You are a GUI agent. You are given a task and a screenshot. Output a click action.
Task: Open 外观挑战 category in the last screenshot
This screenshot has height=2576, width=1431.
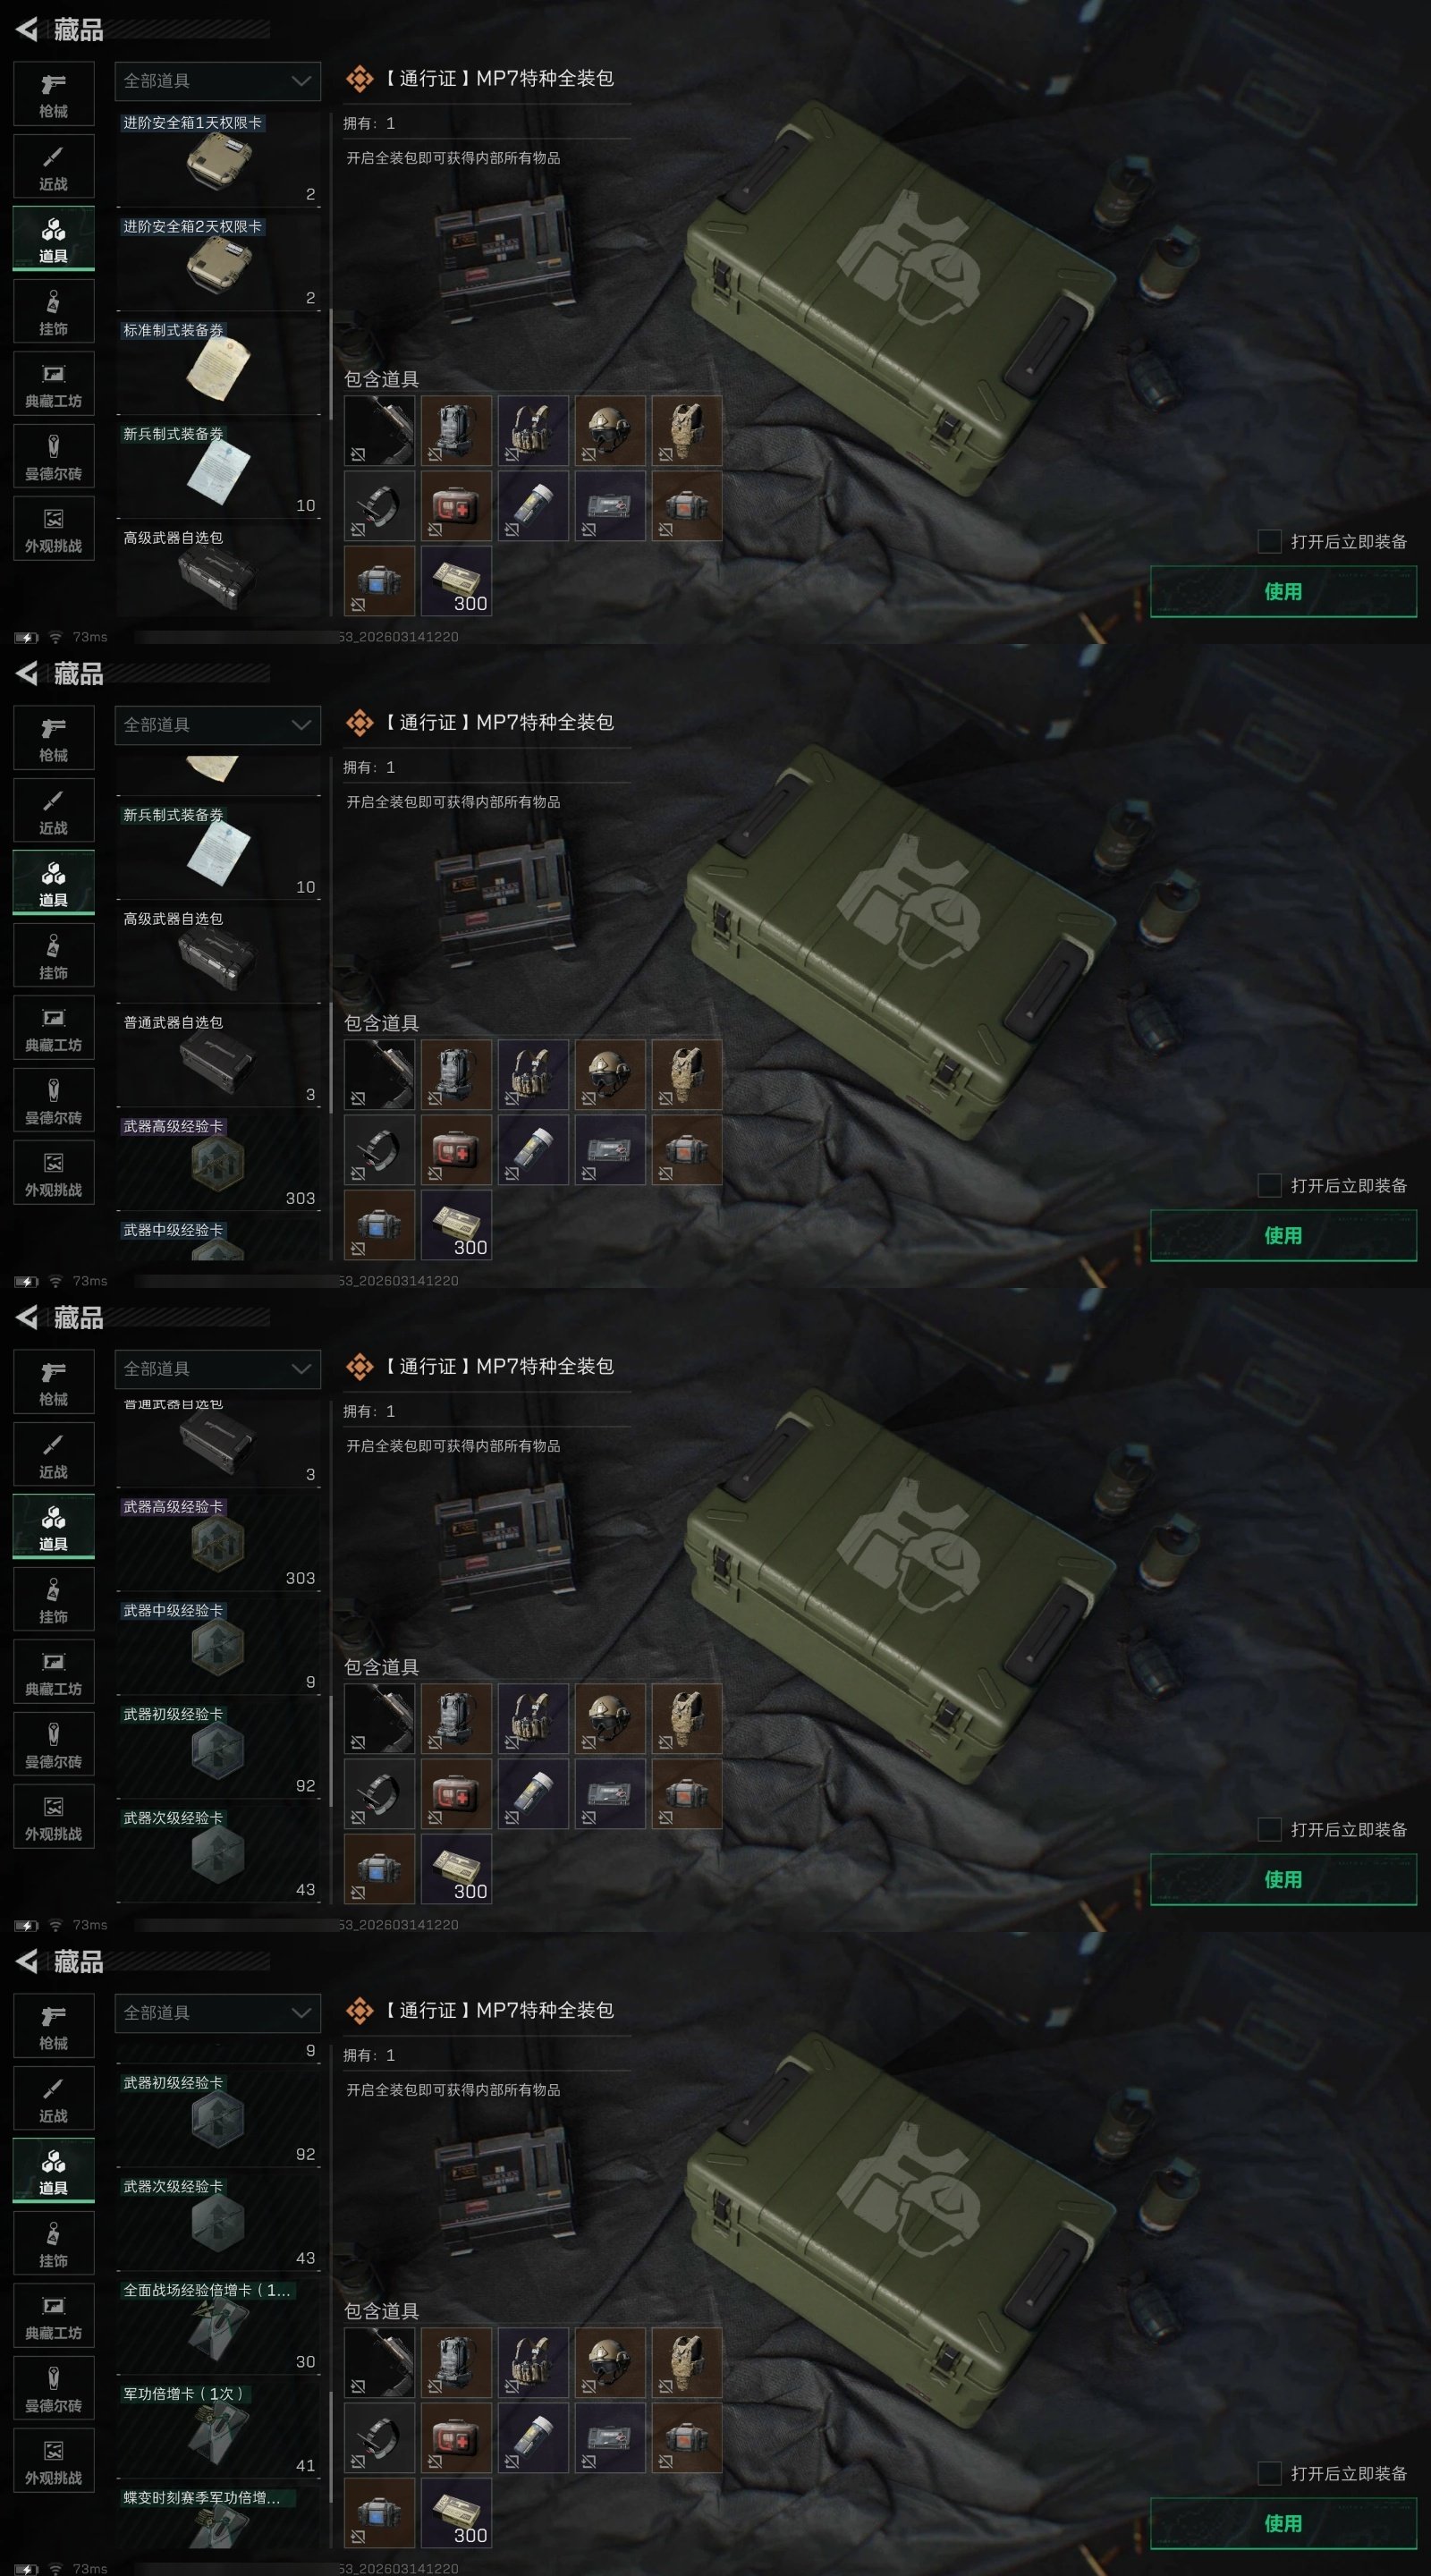pyautogui.click(x=54, y=2461)
